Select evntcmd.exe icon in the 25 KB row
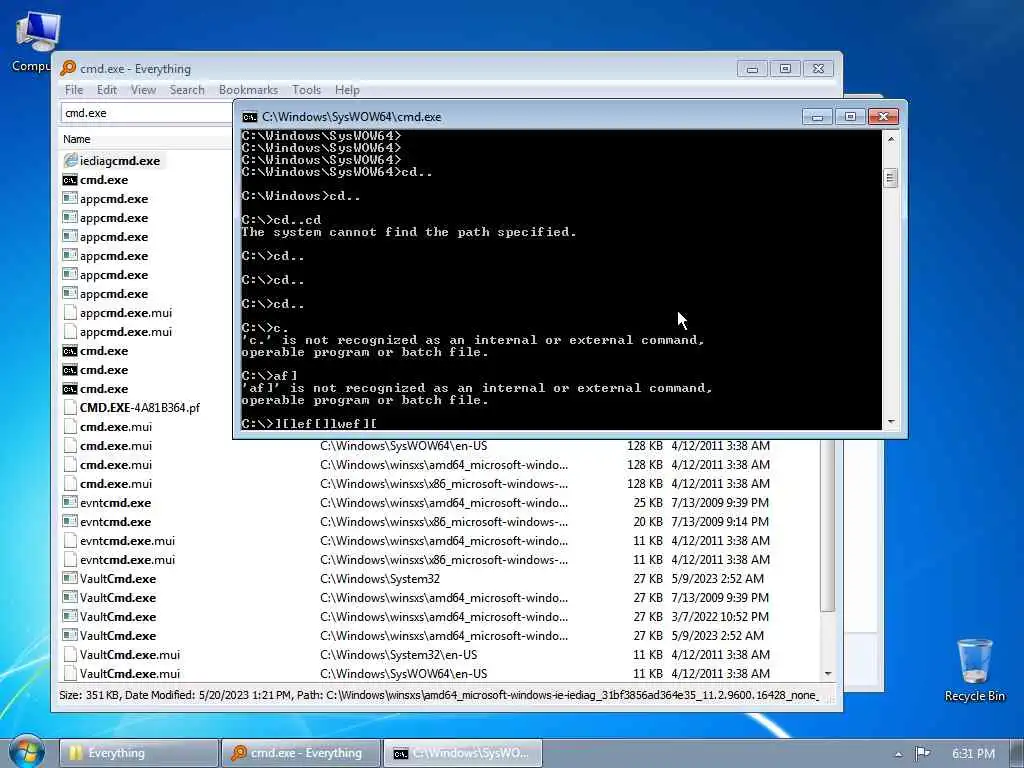The width and height of the screenshot is (1024, 768). pyautogui.click(x=70, y=502)
